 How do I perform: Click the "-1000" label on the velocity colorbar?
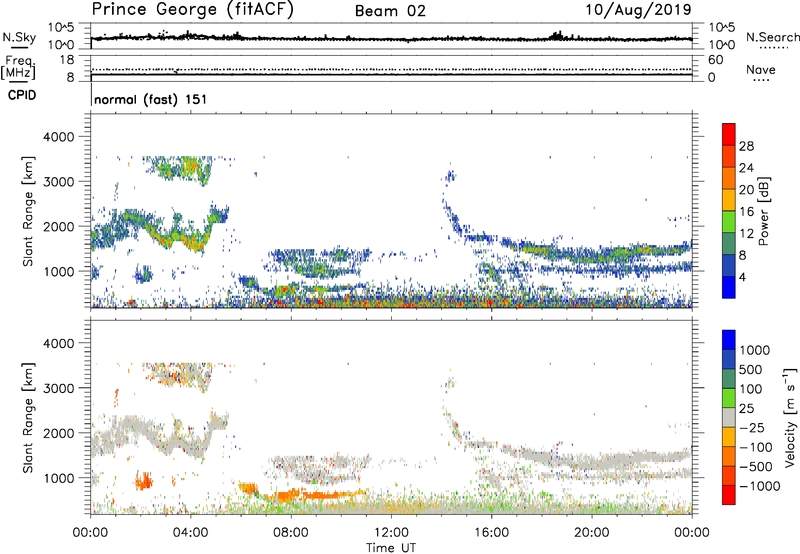760,486
